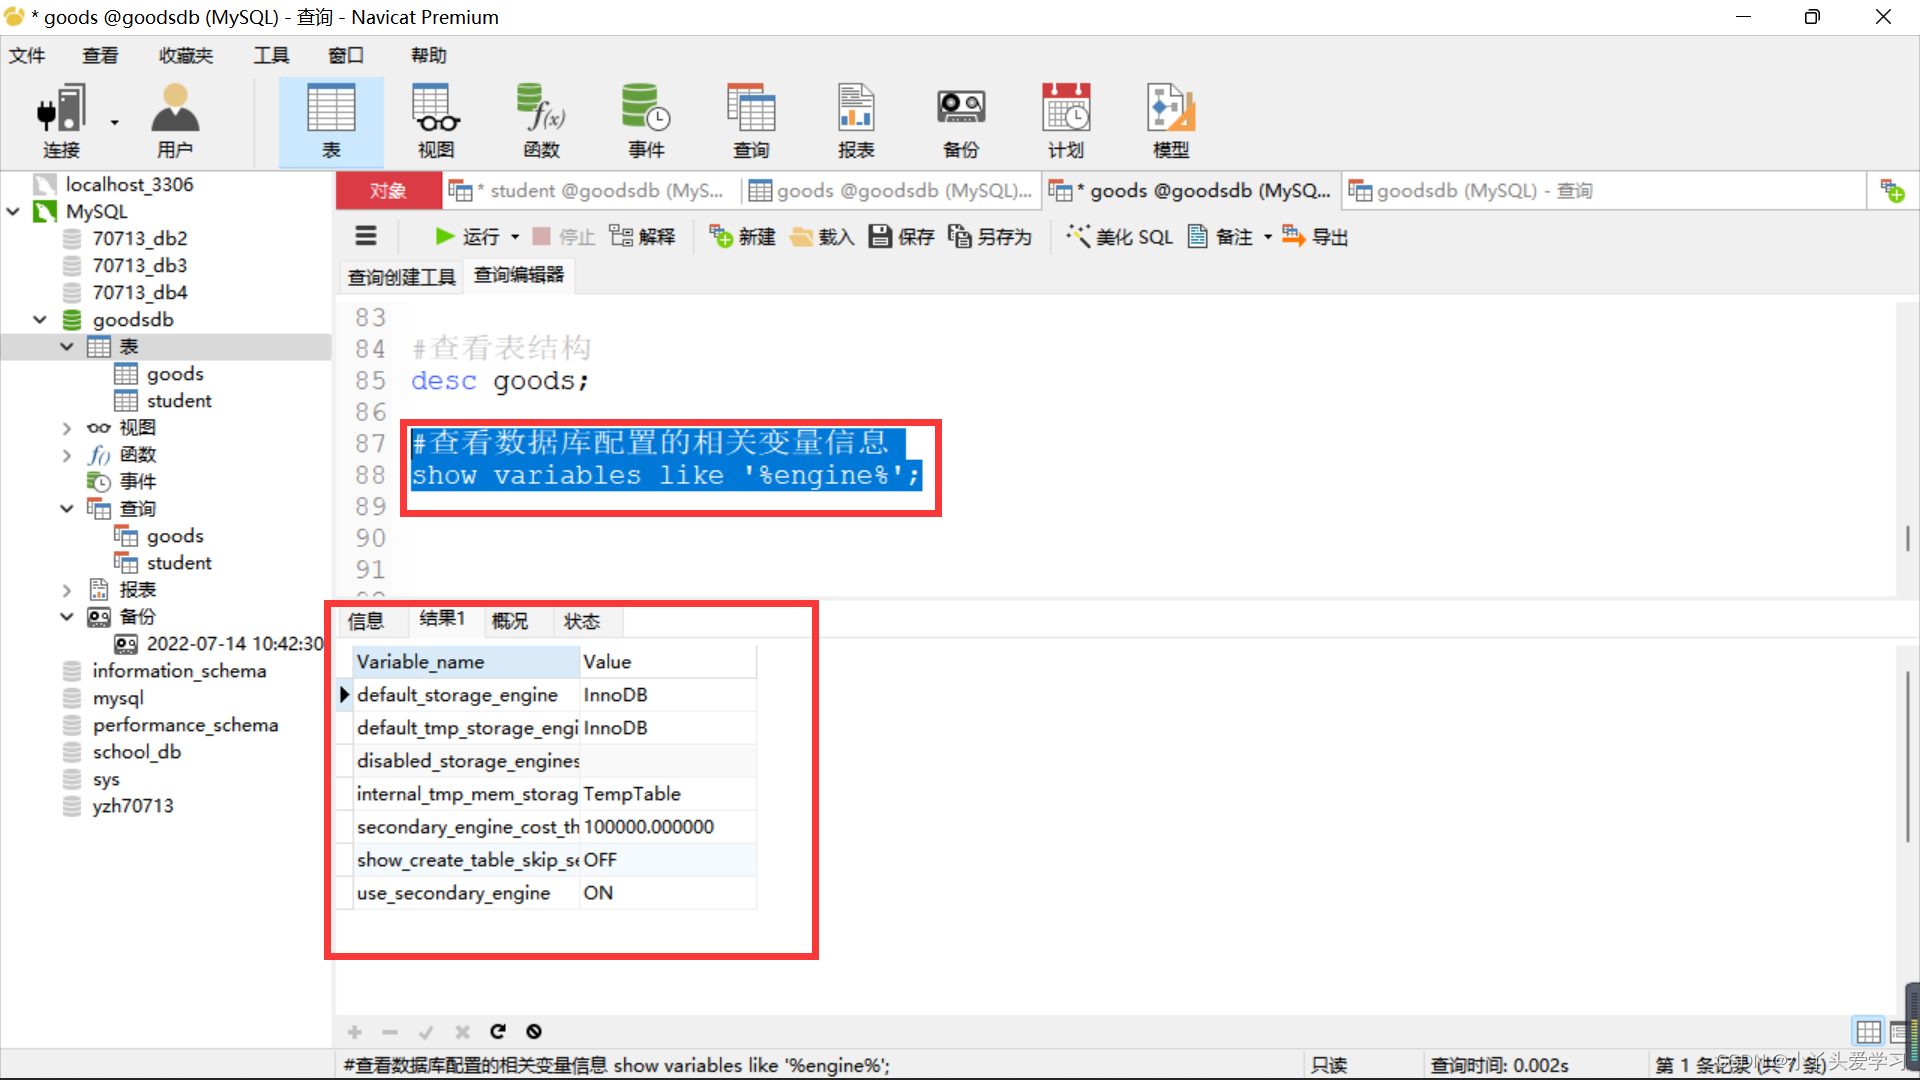Screen dimensions: 1920x1080
Task: Click 另存为 save as button
Action: pyautogui.click(x=990, y=236)
